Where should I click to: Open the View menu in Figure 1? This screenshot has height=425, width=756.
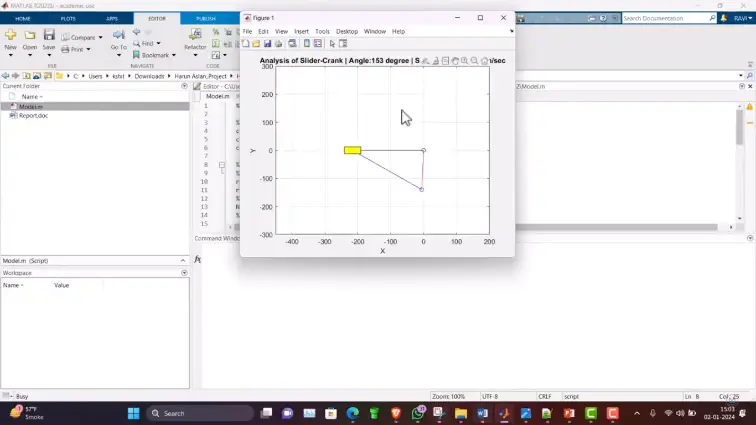(281, 31)
